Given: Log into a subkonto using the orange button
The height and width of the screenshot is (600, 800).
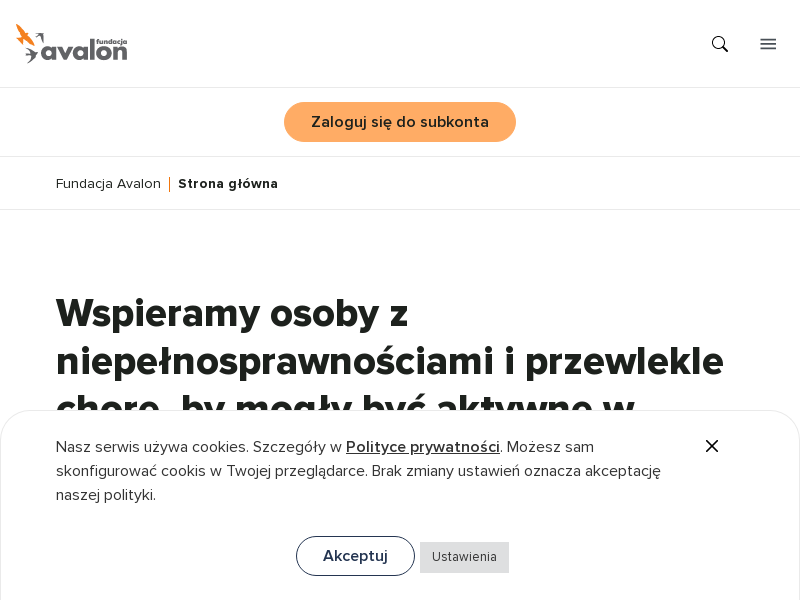Looking at the screenshot, I should click(x=400, y=122).
